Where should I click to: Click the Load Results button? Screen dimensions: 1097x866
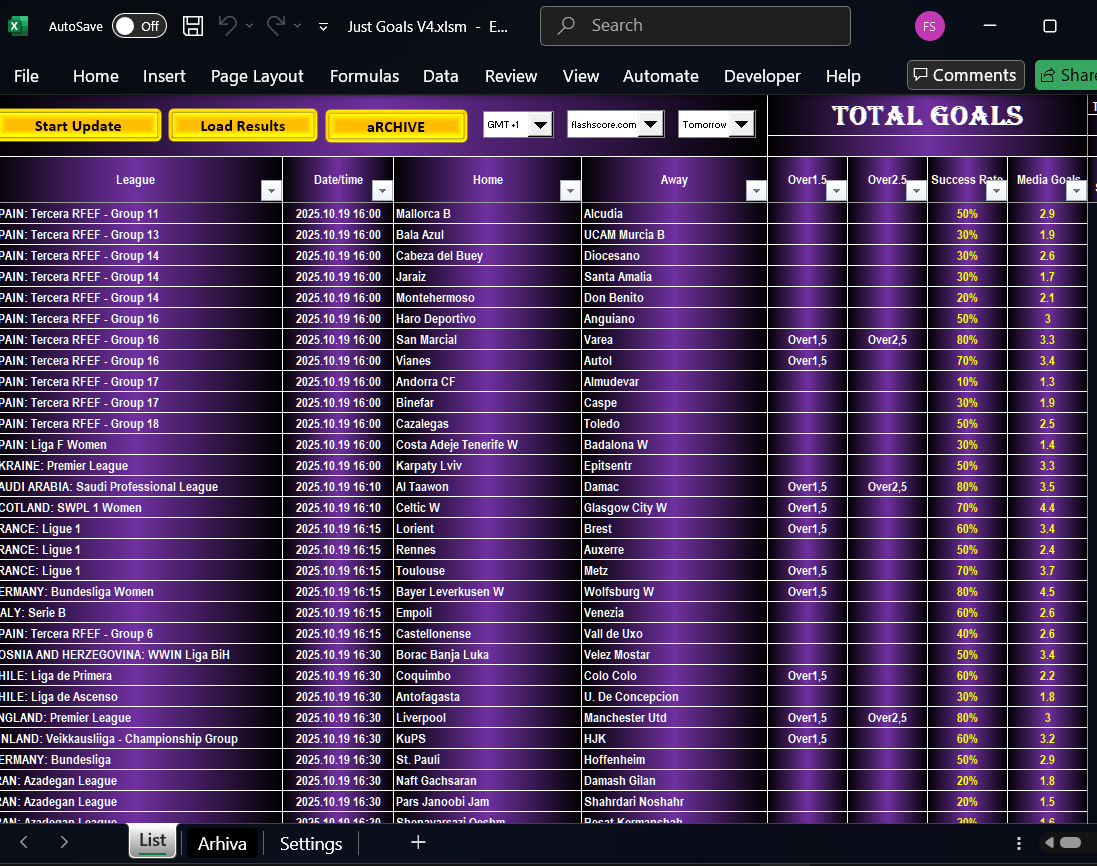pos(242,126)
